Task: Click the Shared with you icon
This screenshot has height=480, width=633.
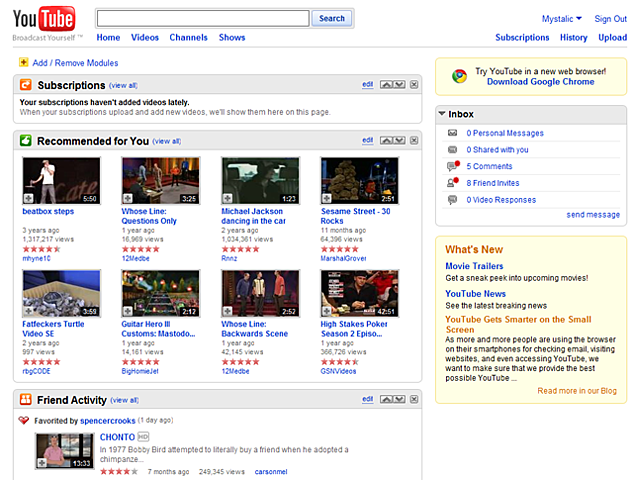Action: (x=453, y=149)
